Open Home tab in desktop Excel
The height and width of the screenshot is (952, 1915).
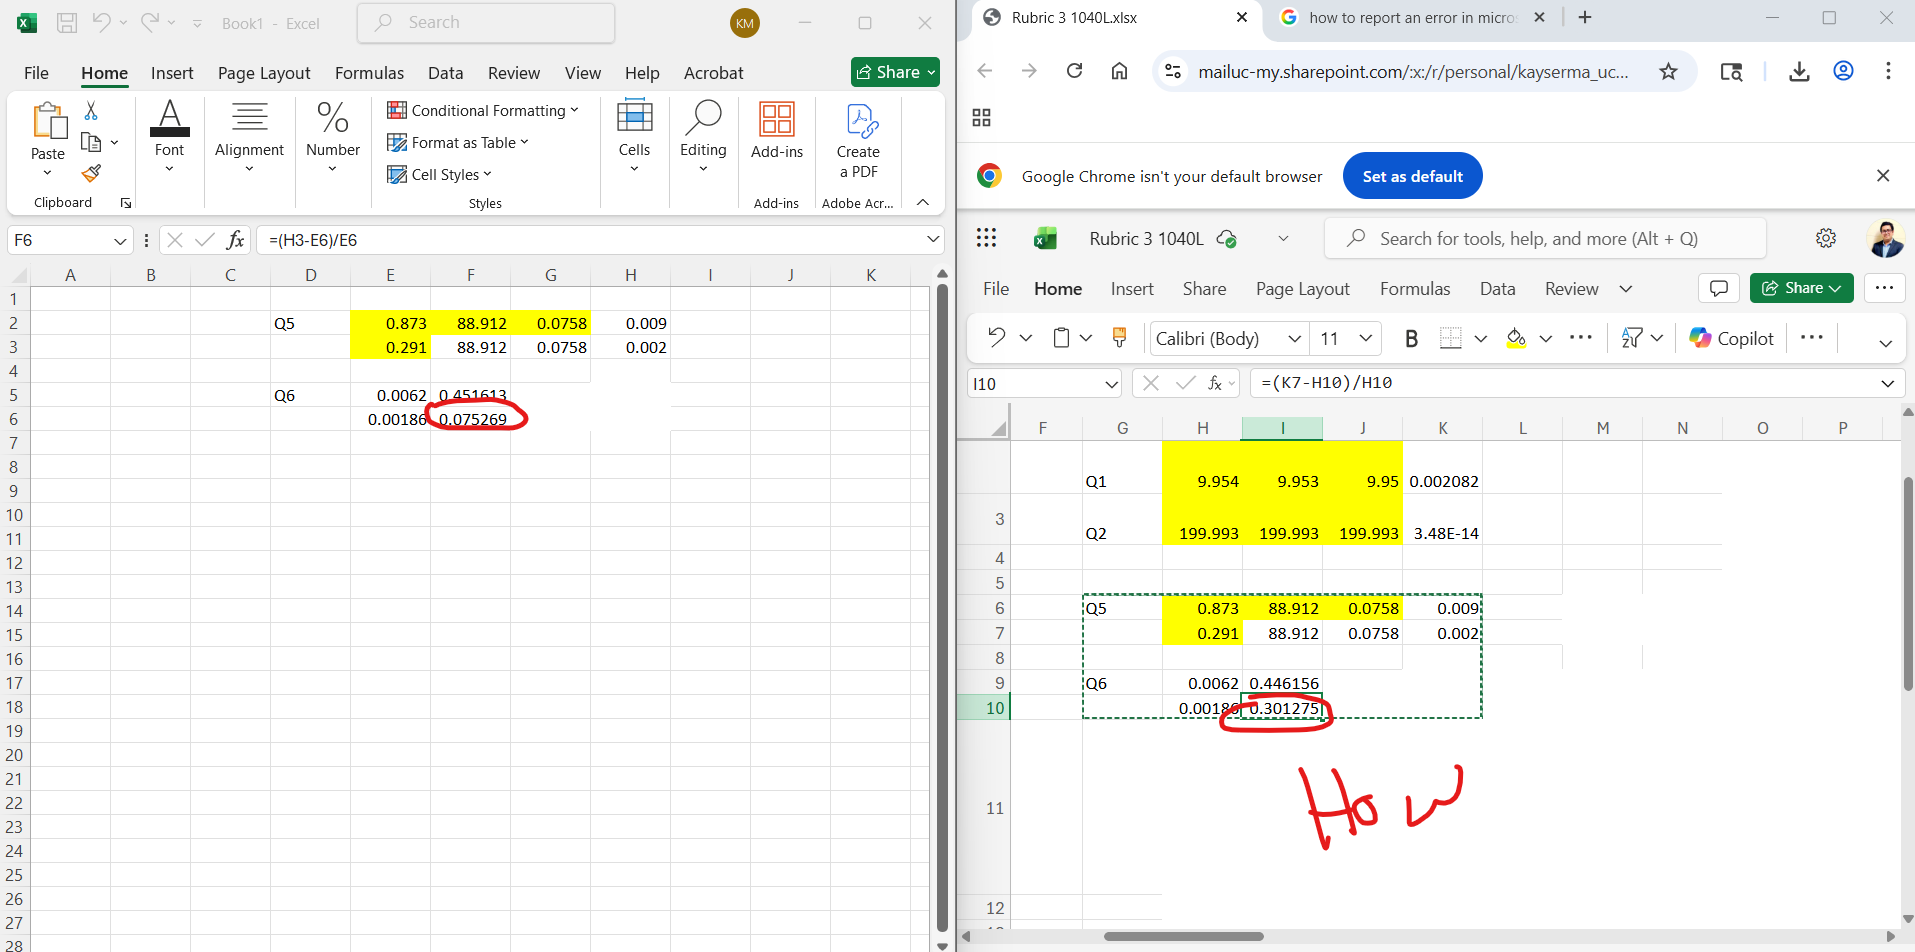(x=104, y=73)
